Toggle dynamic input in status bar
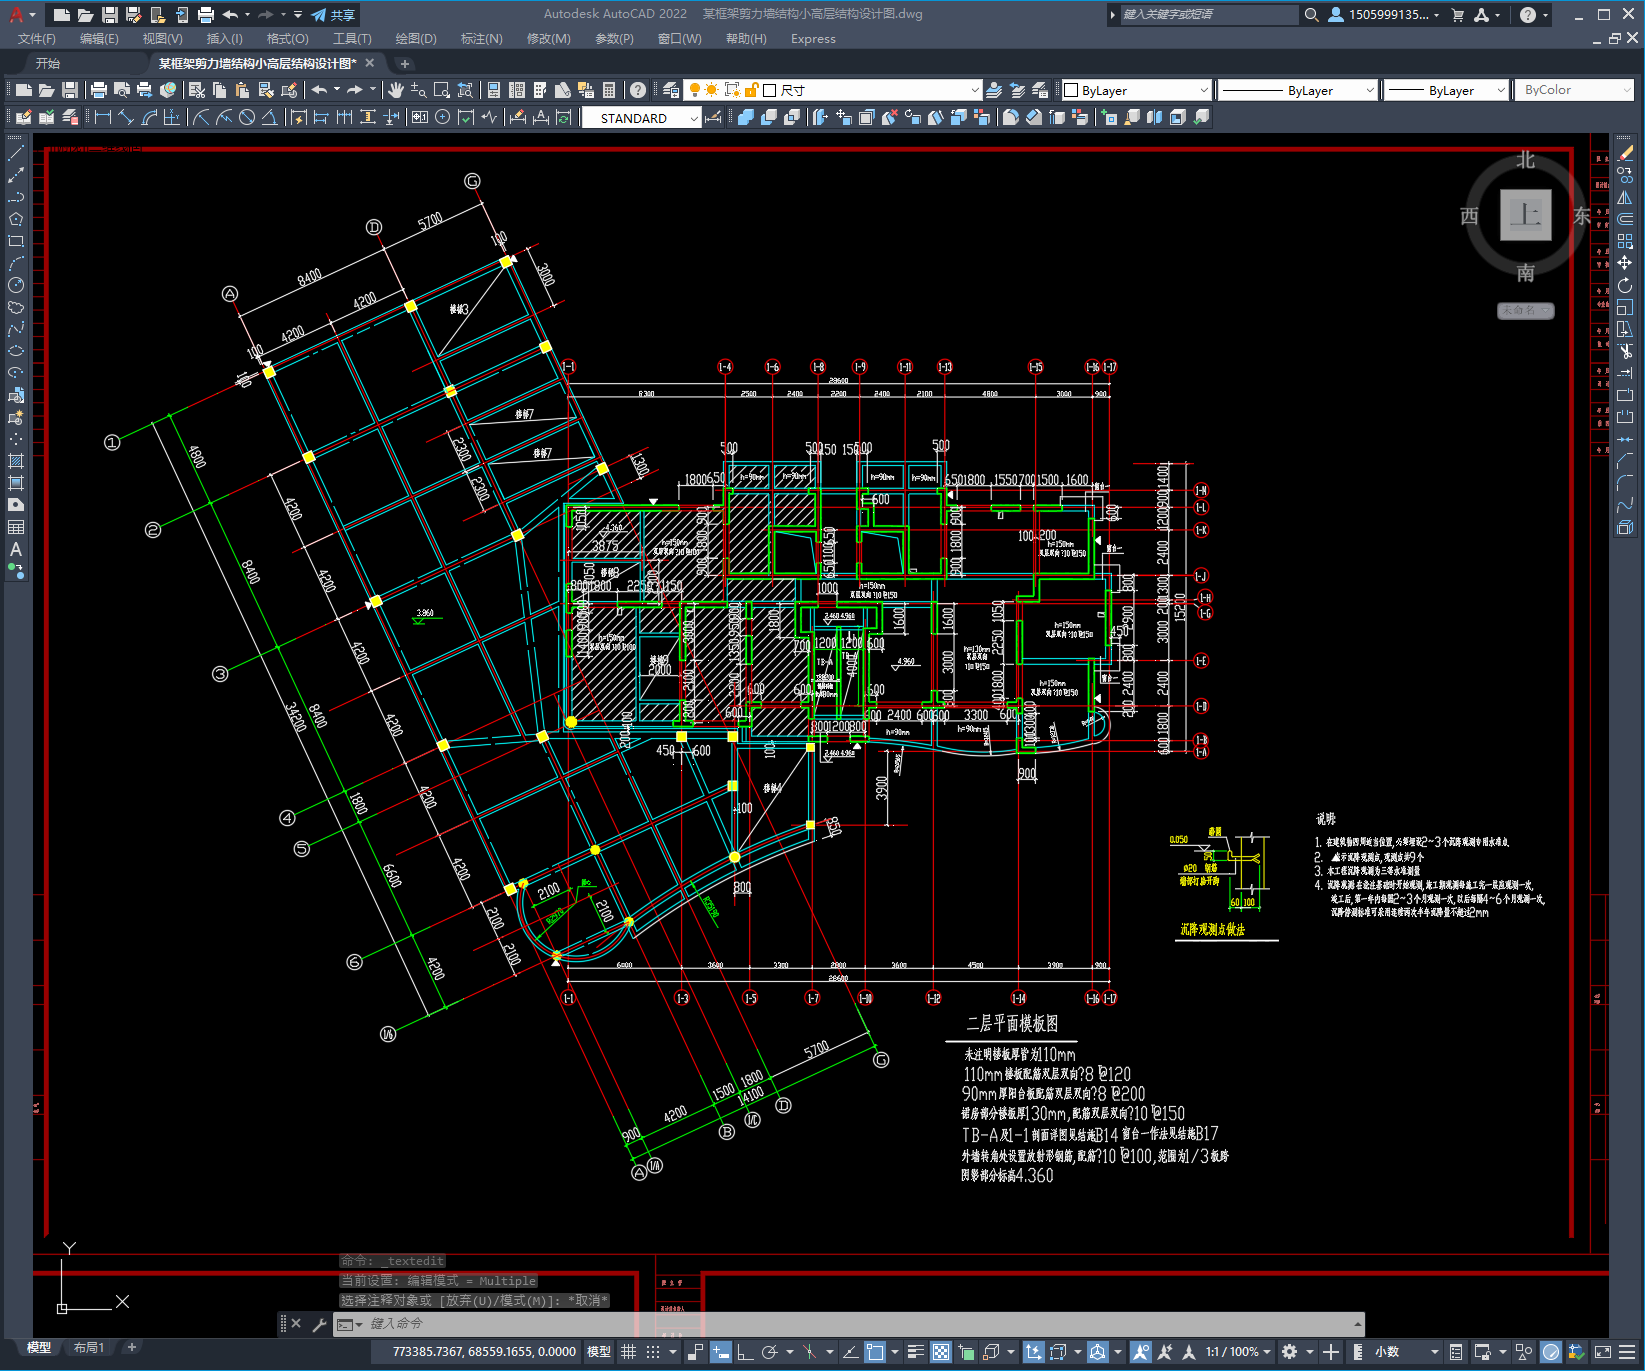 click(x=721, y=1352)
